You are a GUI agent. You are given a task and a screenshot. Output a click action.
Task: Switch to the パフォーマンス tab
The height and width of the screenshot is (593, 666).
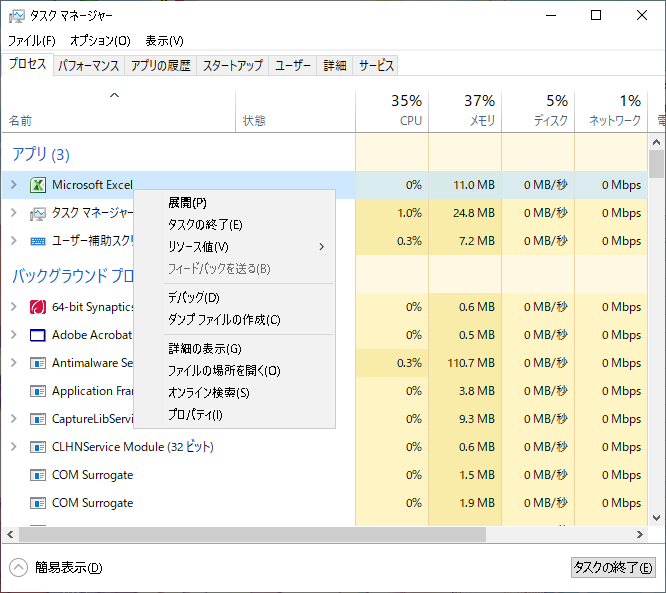[89, 65]
